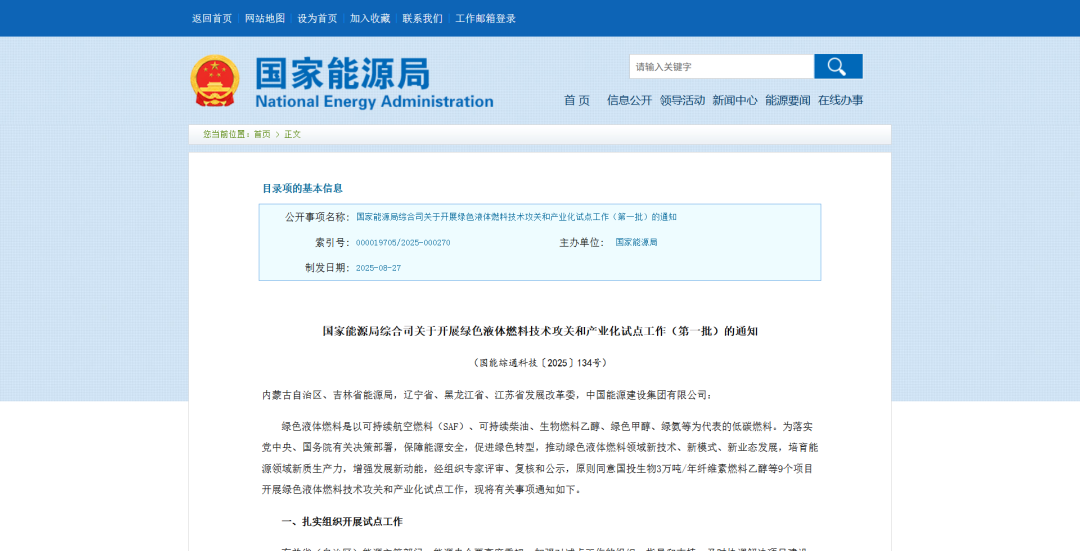The height and width of the screenshot is (551, 1080).
Task: Focus the keyword search input field
Action: click(x=722, y=67)
